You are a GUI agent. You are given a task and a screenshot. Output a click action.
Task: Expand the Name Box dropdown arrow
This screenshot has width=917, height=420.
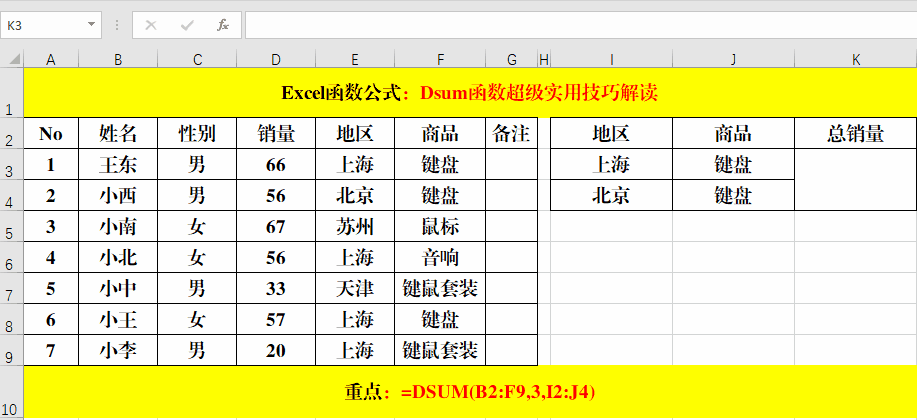[x=92, y=25]
